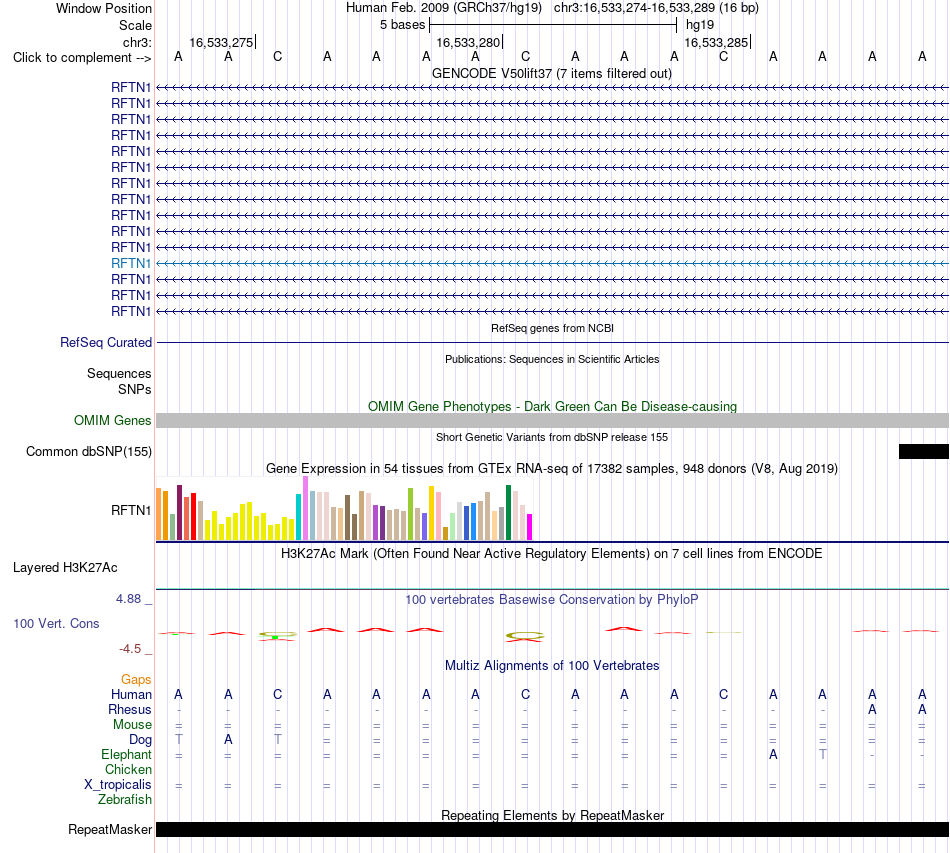Click the 'Click to complement -->' label
The image size is (950, 853).
[x=82, y=58]
